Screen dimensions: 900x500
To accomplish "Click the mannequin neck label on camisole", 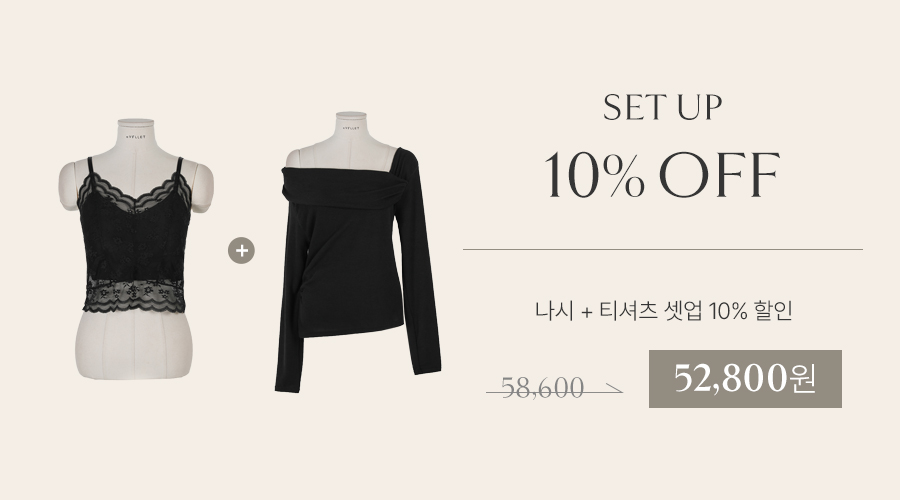I will pyautogui.click(x=136, y=137).
